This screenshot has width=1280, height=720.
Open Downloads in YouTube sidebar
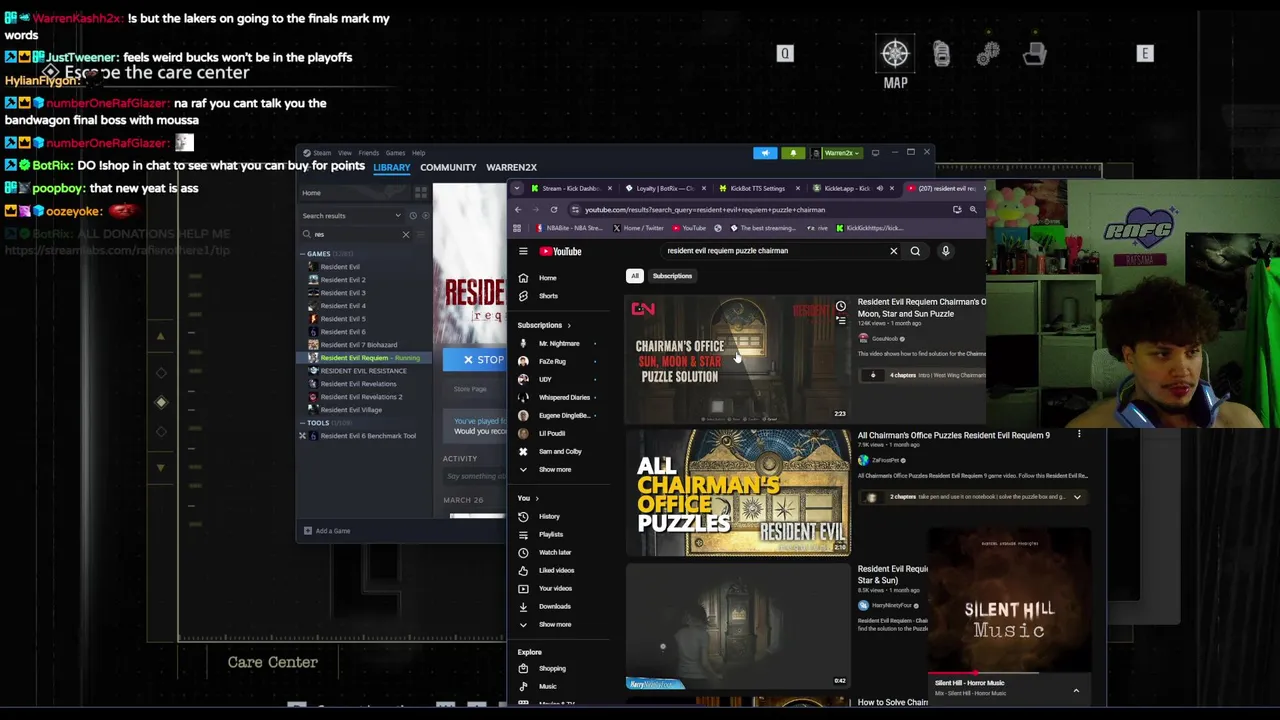pyautogui.click(x=555, y=606)
